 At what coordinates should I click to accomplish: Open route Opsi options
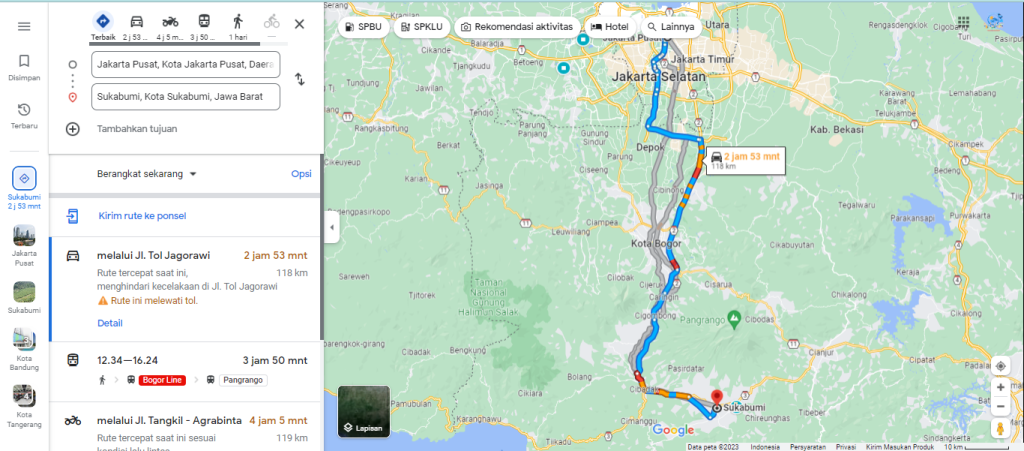coord(301,174)
